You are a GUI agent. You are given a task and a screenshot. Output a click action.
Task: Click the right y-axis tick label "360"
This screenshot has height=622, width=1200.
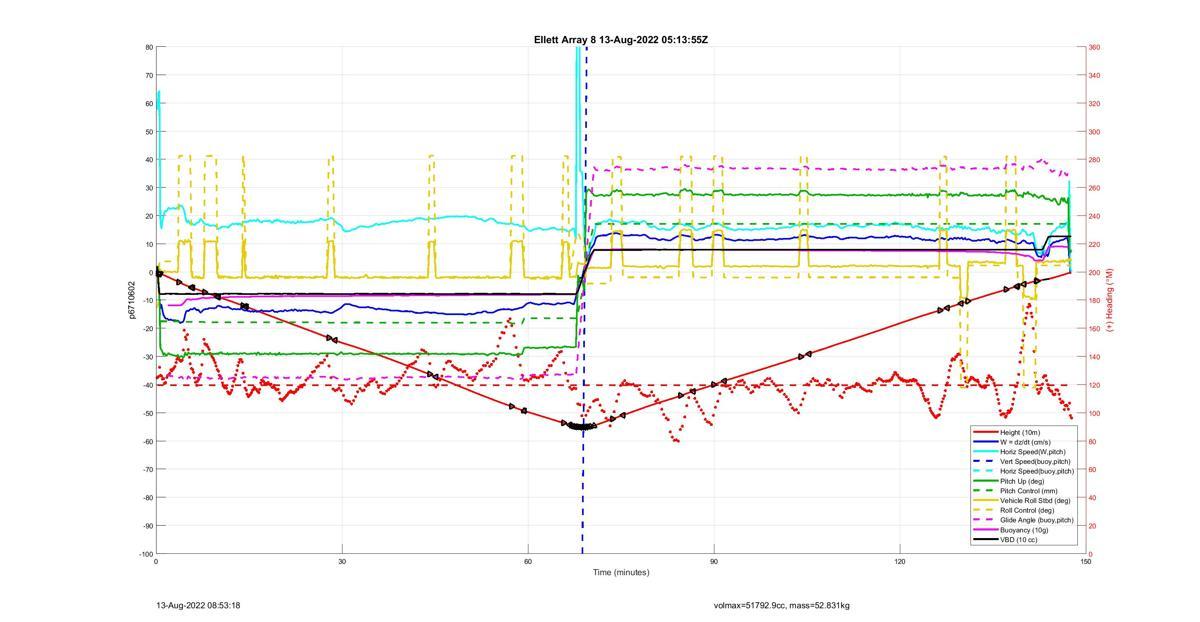[x=1095, y=47]
